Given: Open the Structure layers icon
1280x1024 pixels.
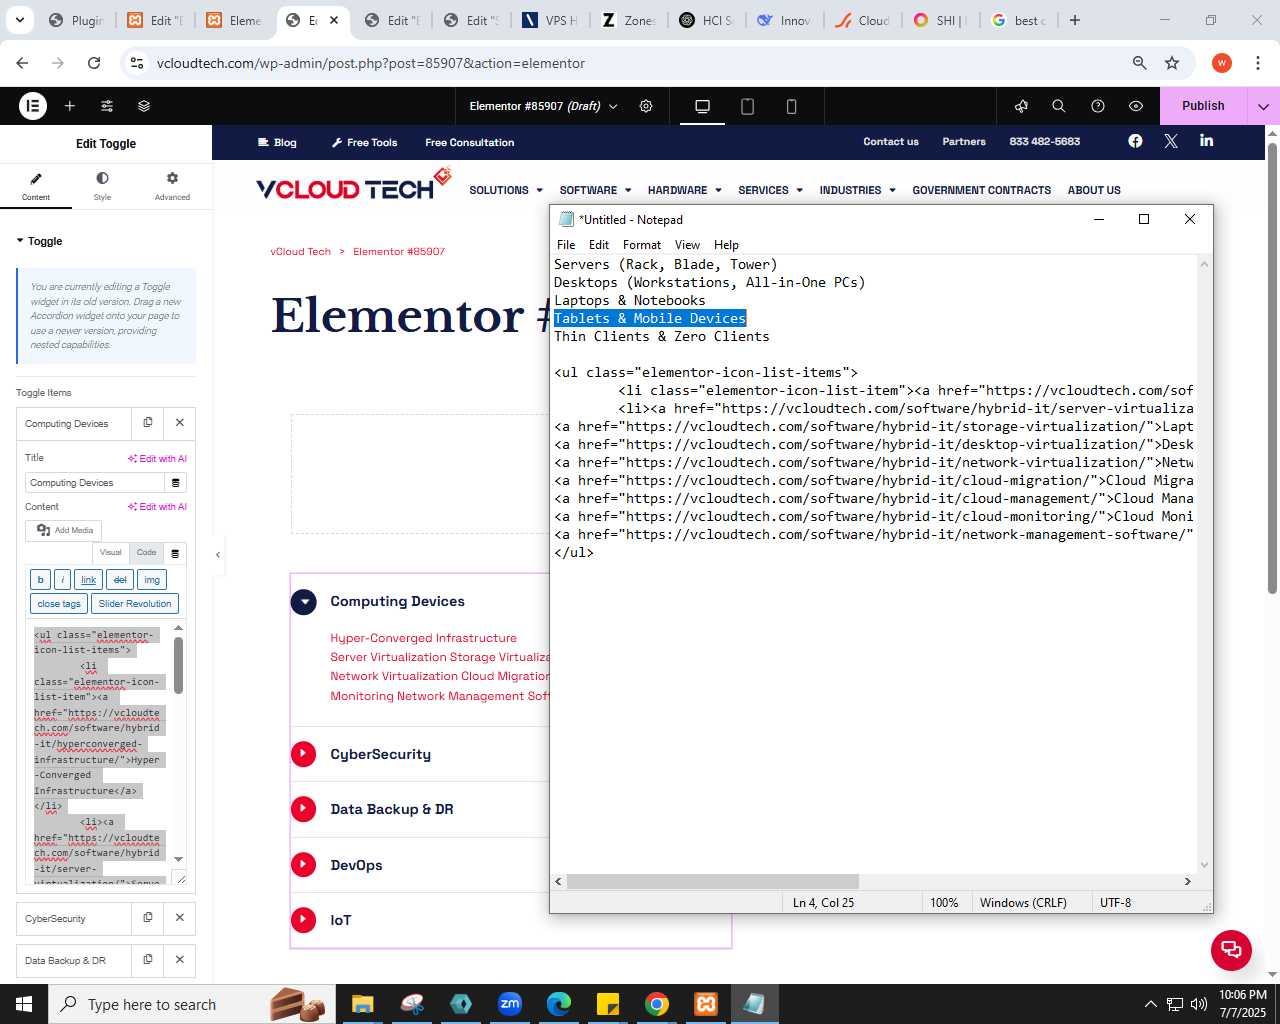Looking at the screenshot, I should click(x=144, y=106).
